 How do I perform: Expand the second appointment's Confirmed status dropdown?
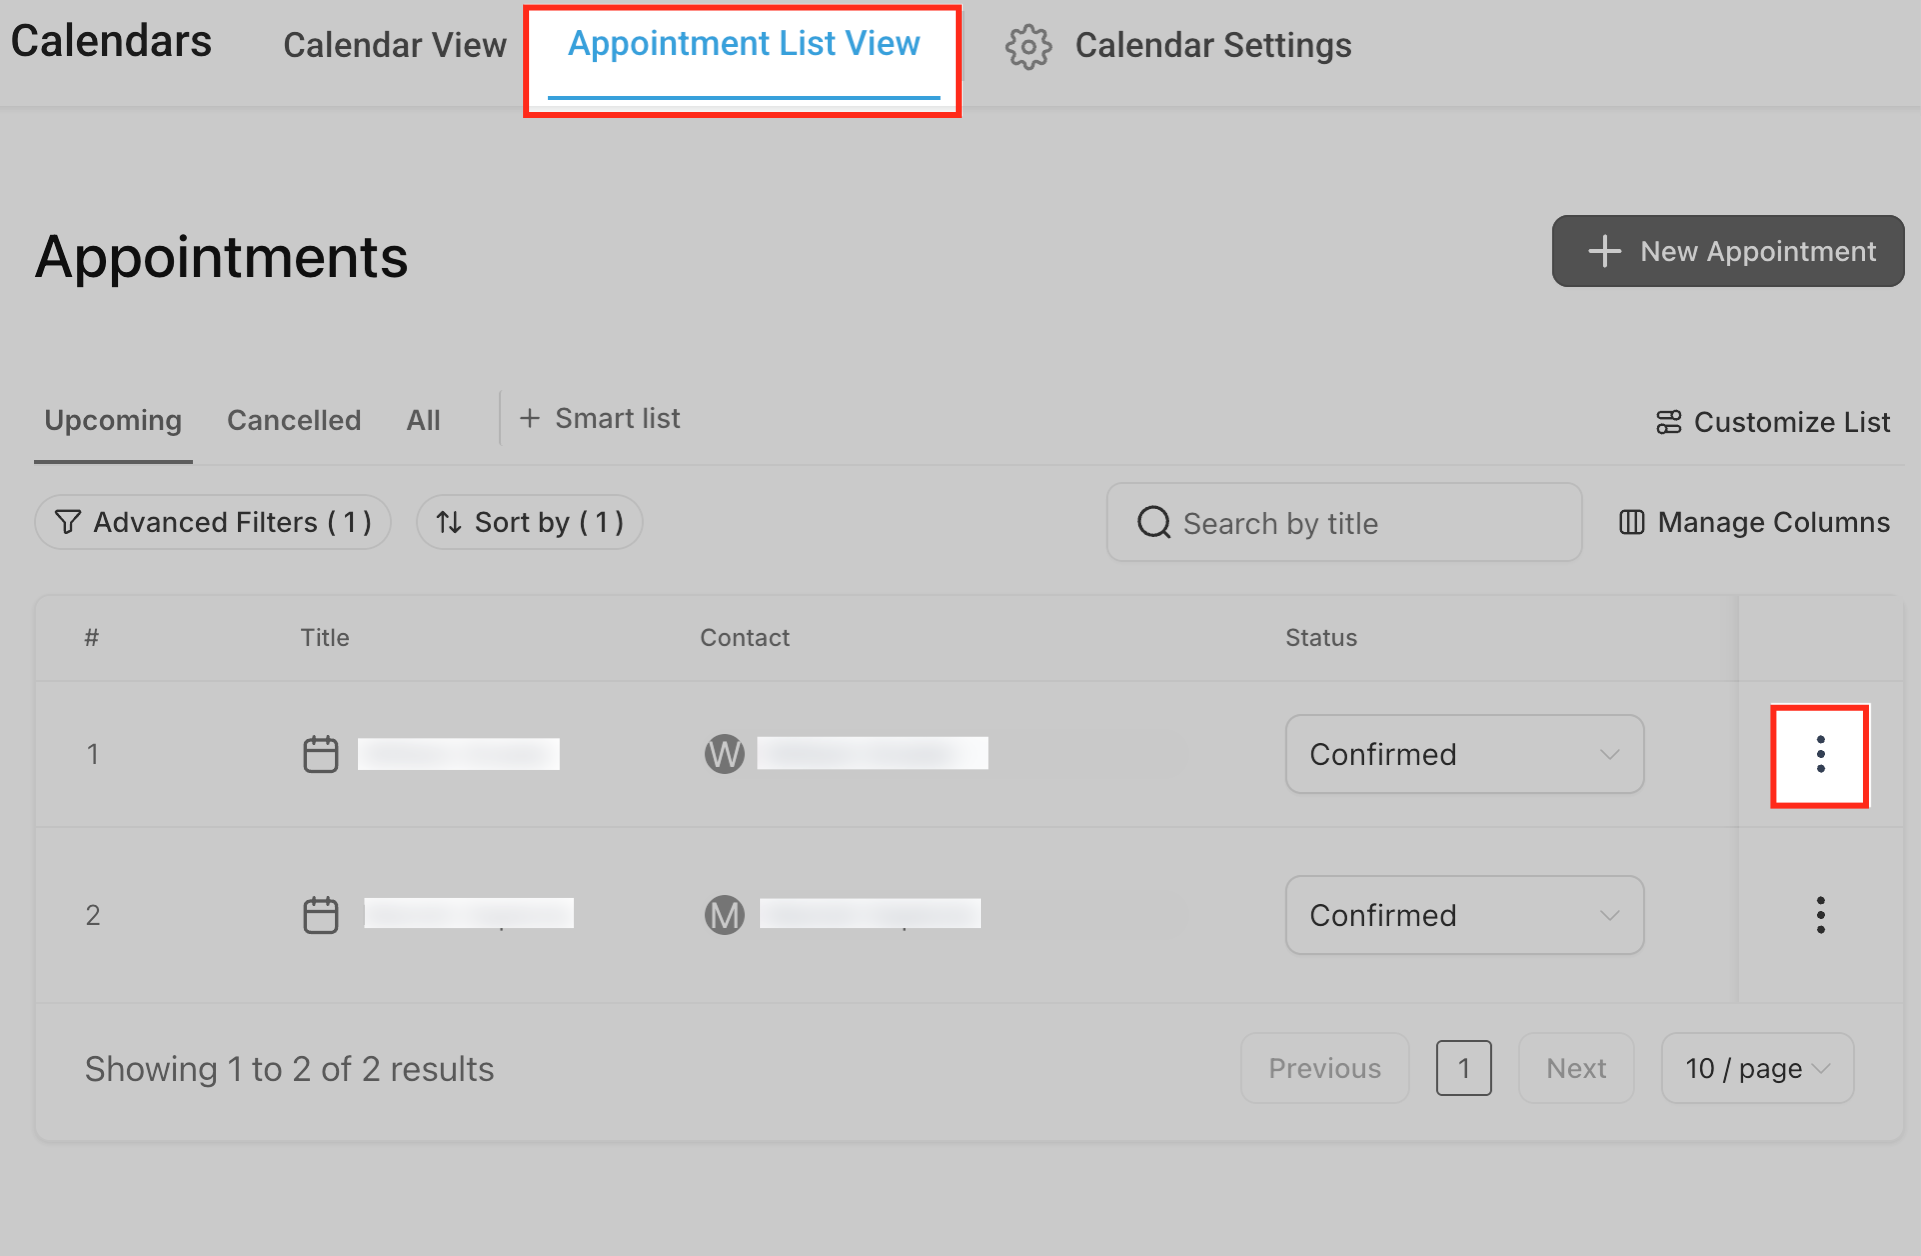point(1464,915)
